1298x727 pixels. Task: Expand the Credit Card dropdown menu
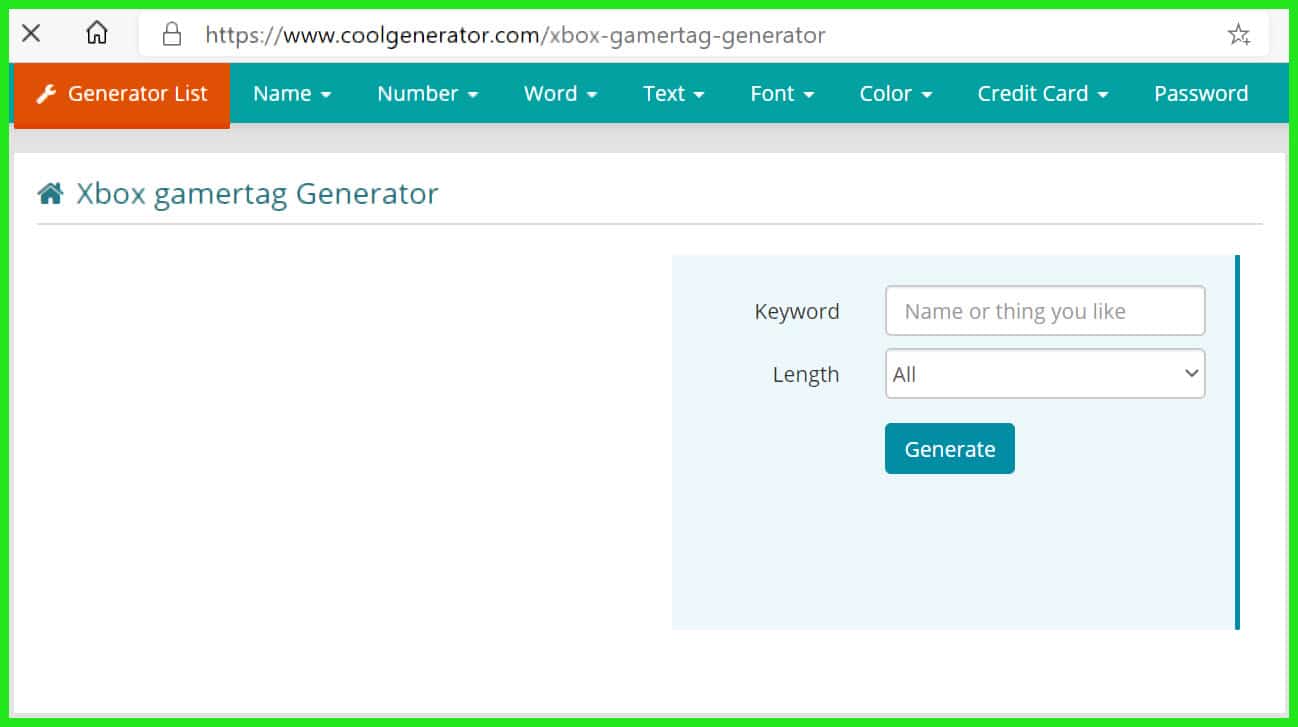[x=1043, y=94]
